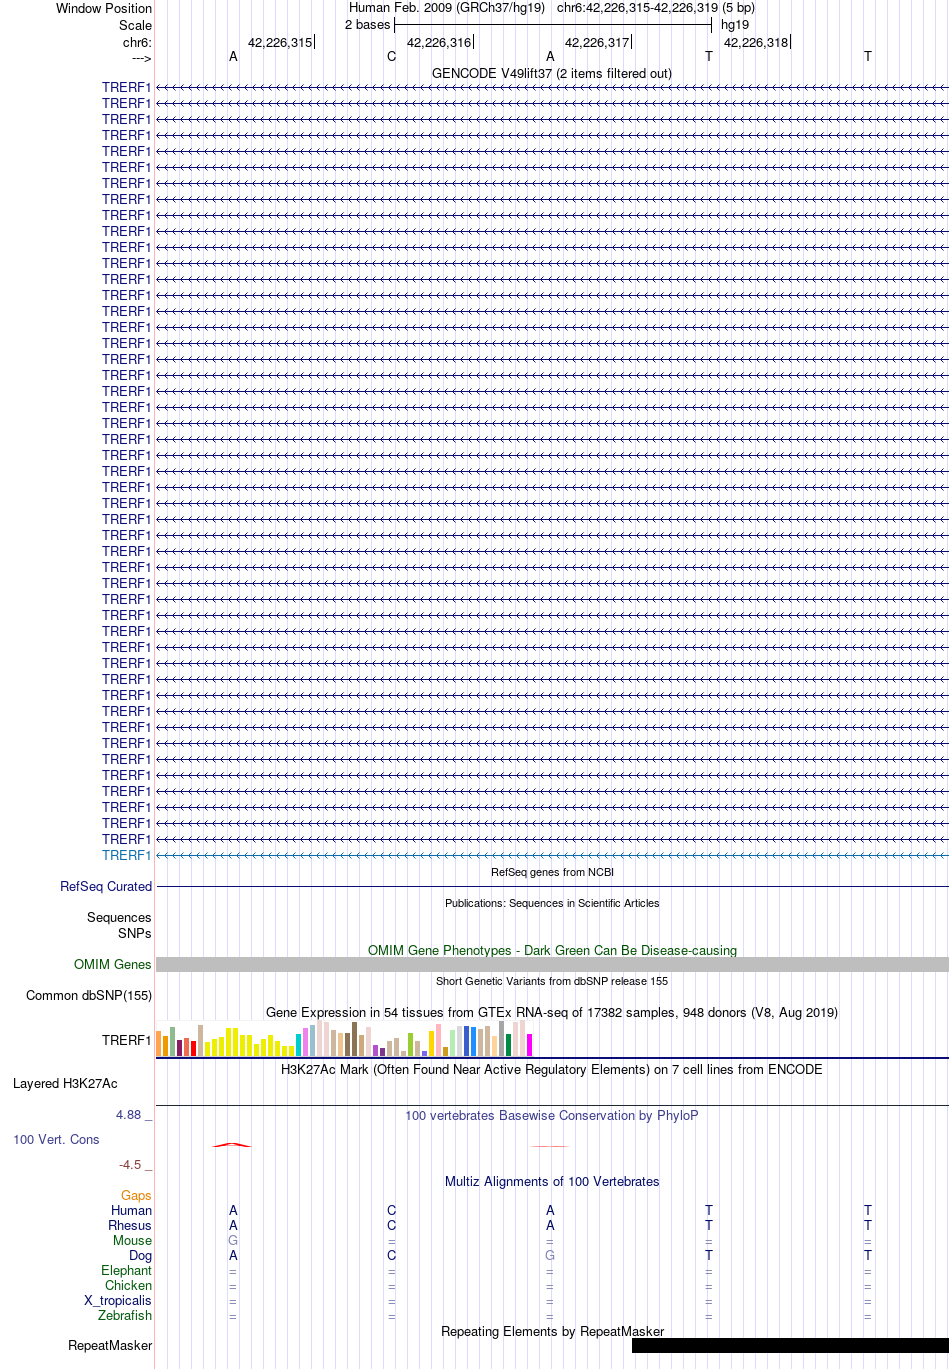Open GENCODE V49lift37 track title
The height and width of the screenshot is (1369, 950).
pos(552,74)
